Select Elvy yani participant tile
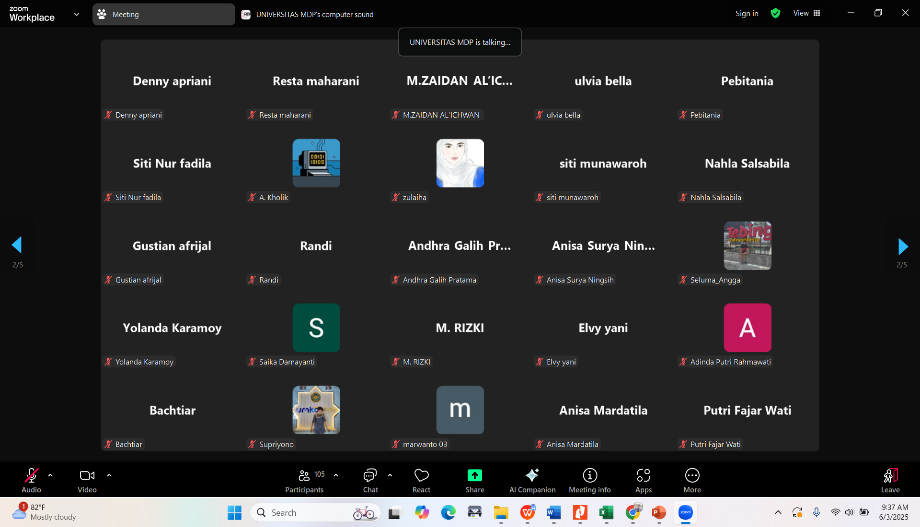 coord(604,328)
